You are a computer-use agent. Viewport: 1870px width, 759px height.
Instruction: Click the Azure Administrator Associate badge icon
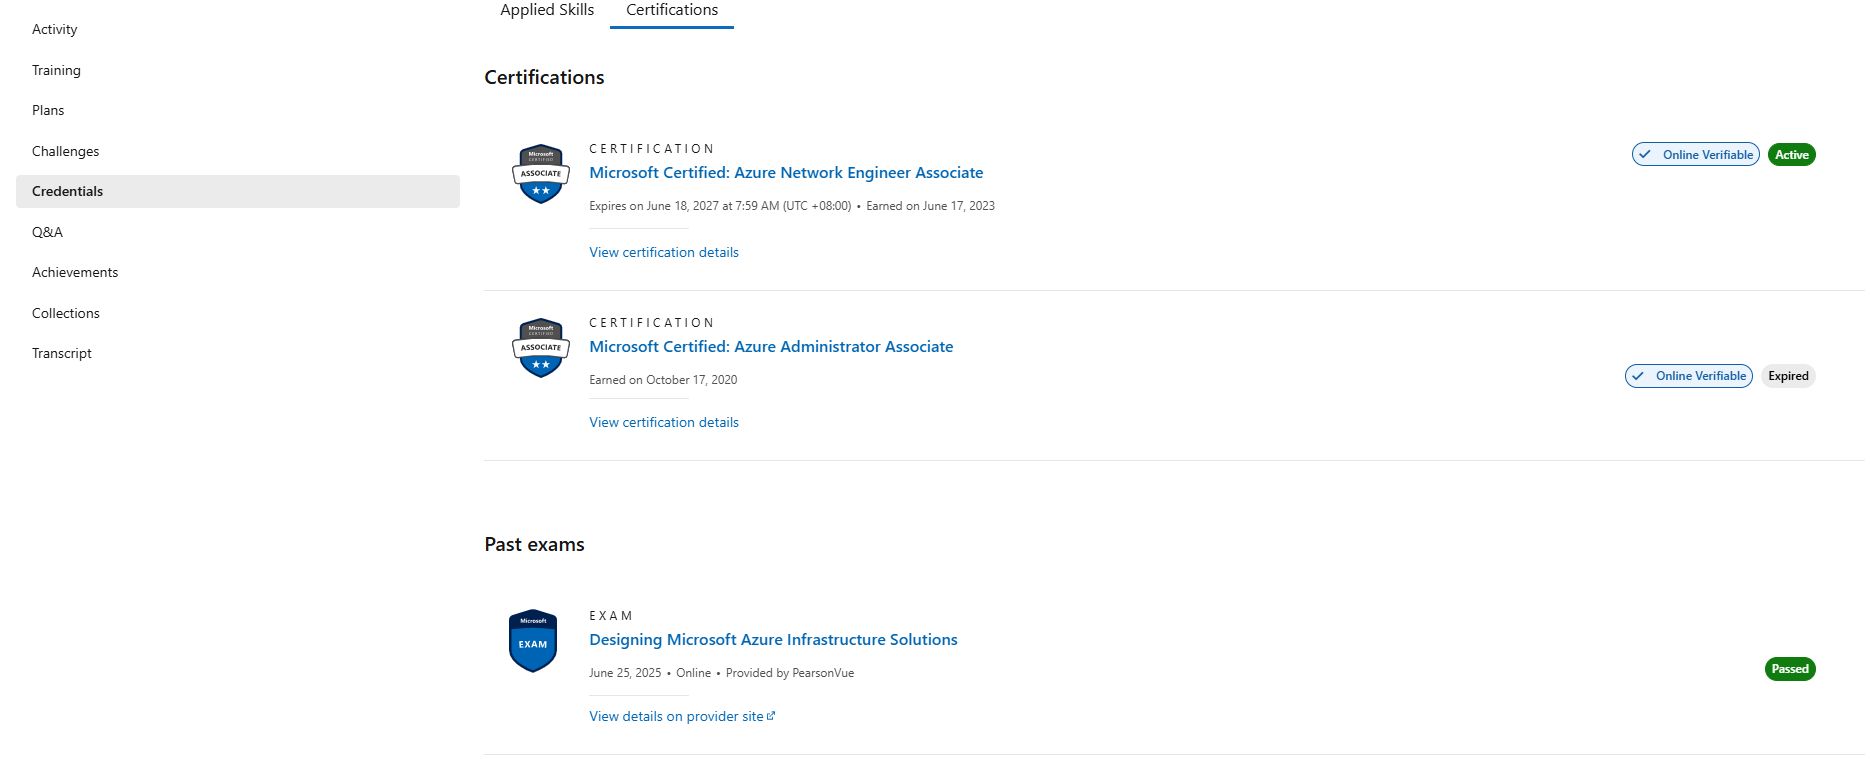[x=541, y=348]
